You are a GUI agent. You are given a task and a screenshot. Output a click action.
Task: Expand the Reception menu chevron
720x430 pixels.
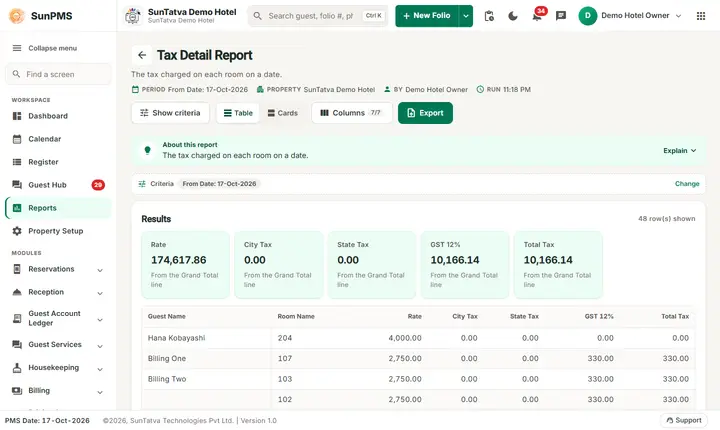100,293
